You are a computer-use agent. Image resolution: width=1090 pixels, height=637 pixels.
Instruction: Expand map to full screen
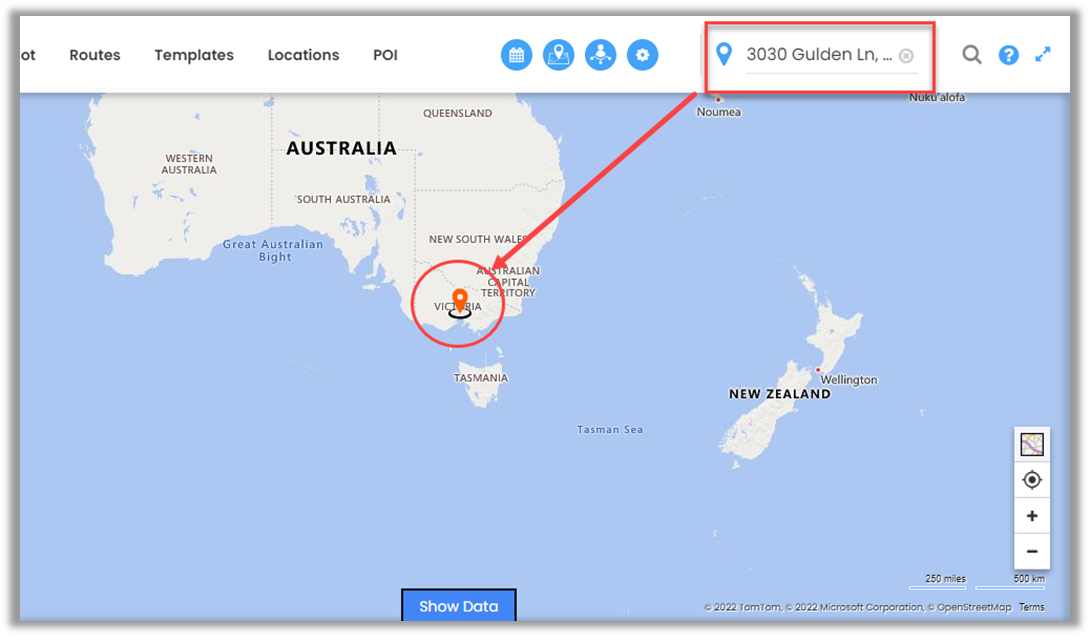click(x=1043, y=54)
